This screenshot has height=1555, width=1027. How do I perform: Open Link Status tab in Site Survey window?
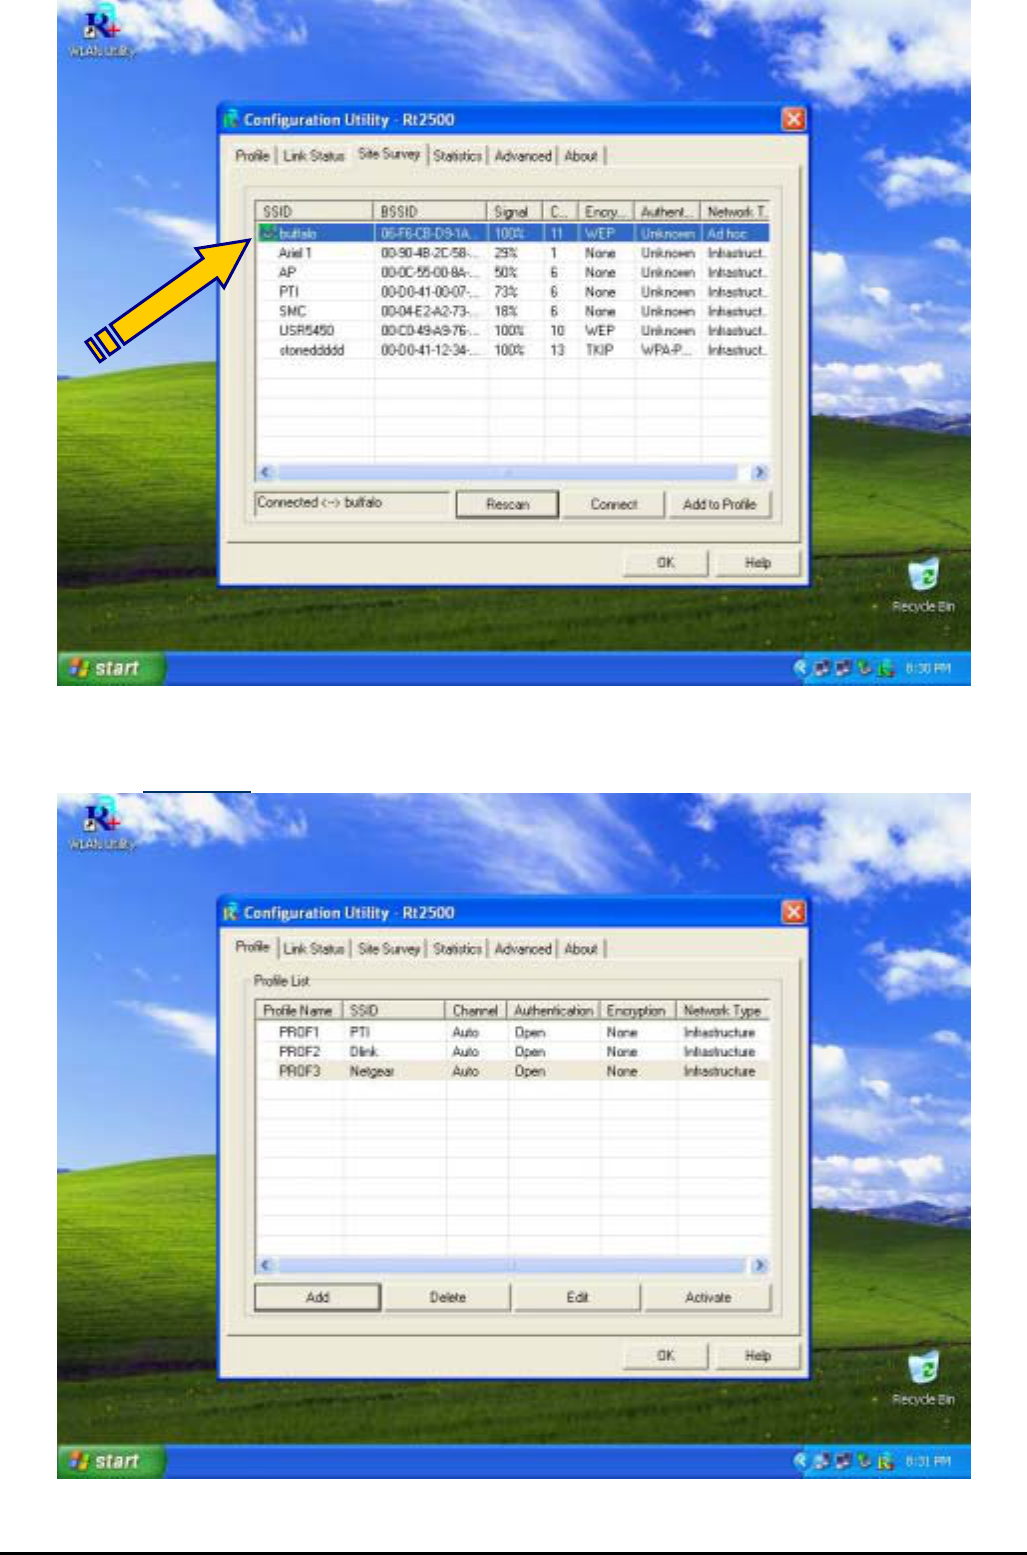click(x=314, y=156)
